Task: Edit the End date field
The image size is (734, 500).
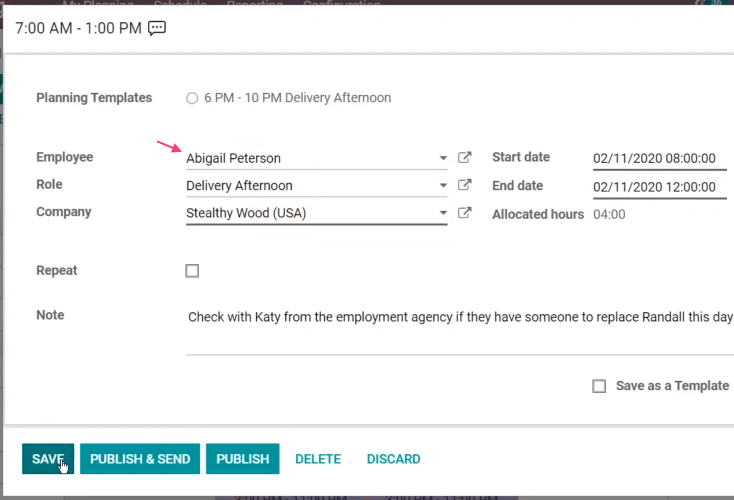Action: 660,187
